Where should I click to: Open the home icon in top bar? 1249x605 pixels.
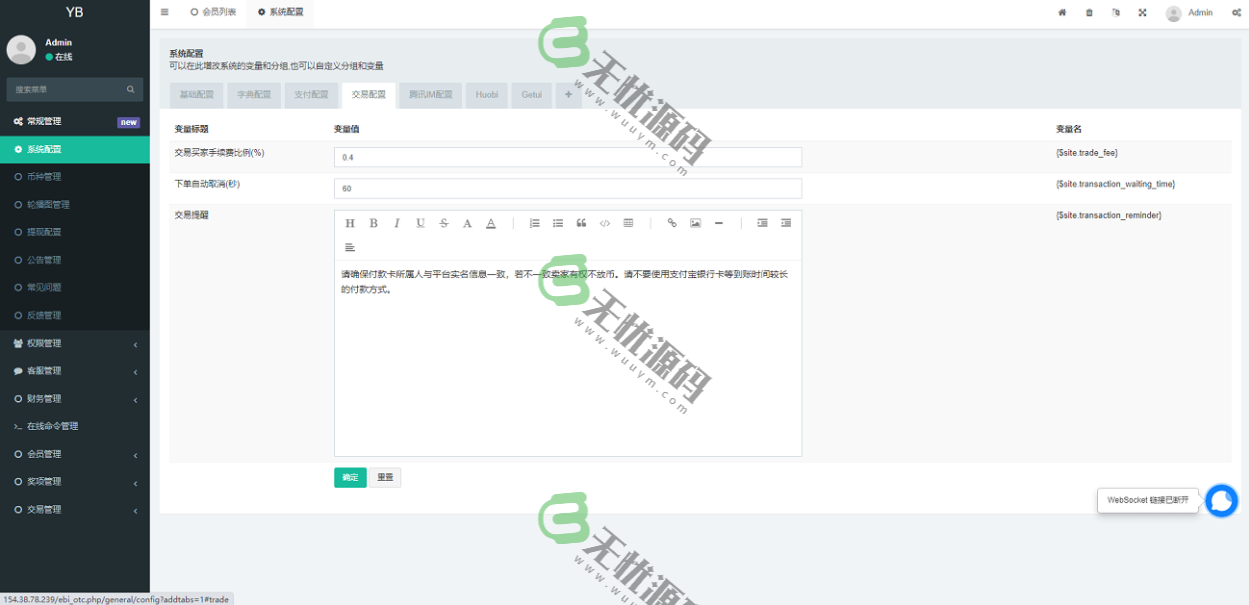(1062, 13)
